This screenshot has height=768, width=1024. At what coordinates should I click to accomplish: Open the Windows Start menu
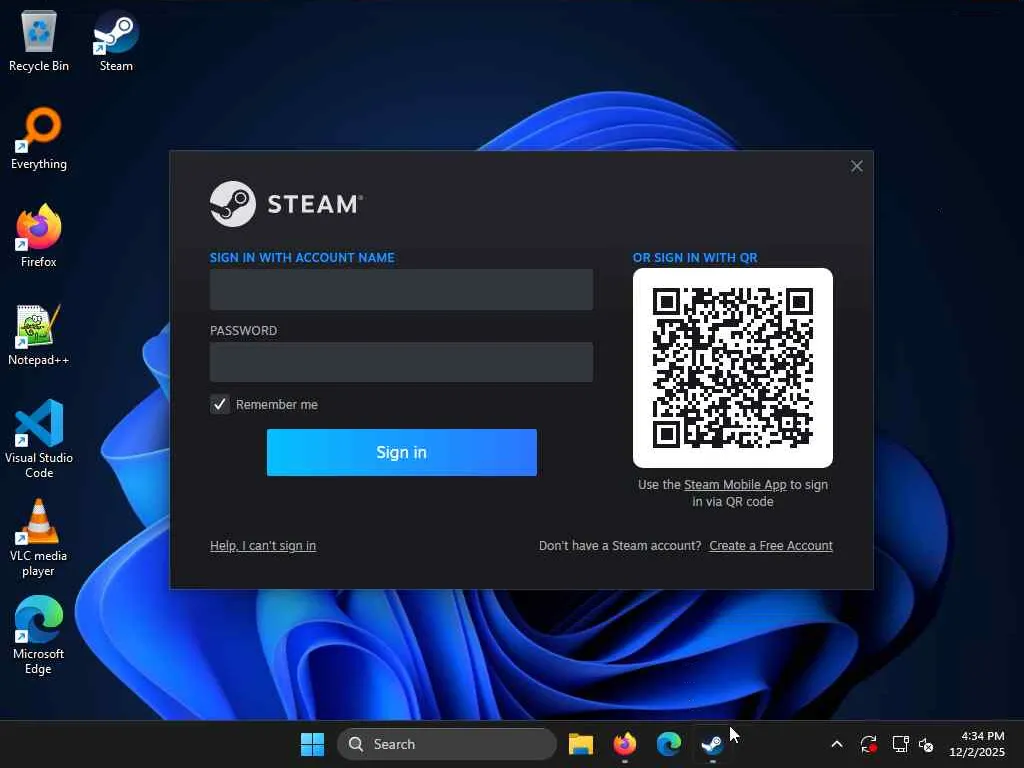[312, 744]
